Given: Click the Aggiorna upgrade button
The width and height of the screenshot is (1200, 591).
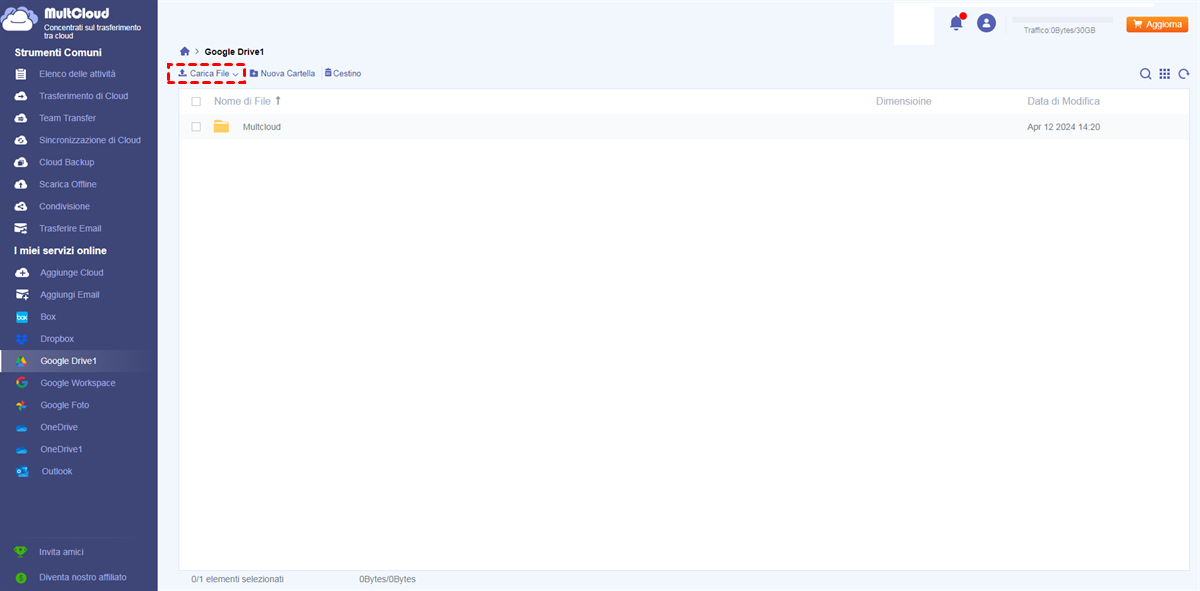Looking at the screenshot, I should click(1157, 24).
